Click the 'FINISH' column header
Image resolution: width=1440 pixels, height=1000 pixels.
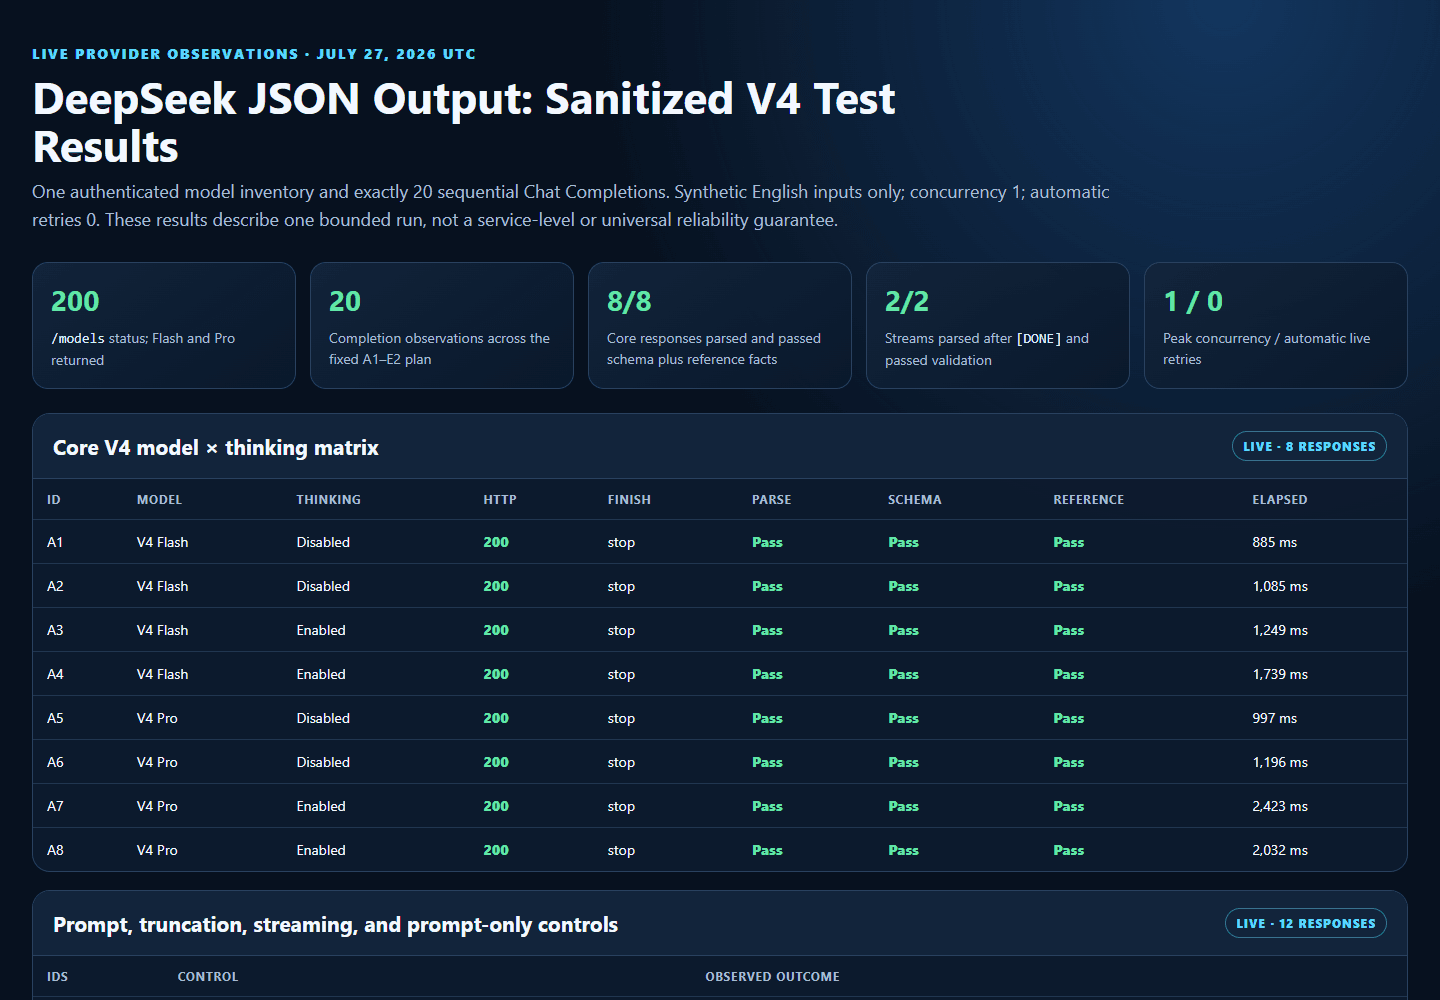click(629, 500)
